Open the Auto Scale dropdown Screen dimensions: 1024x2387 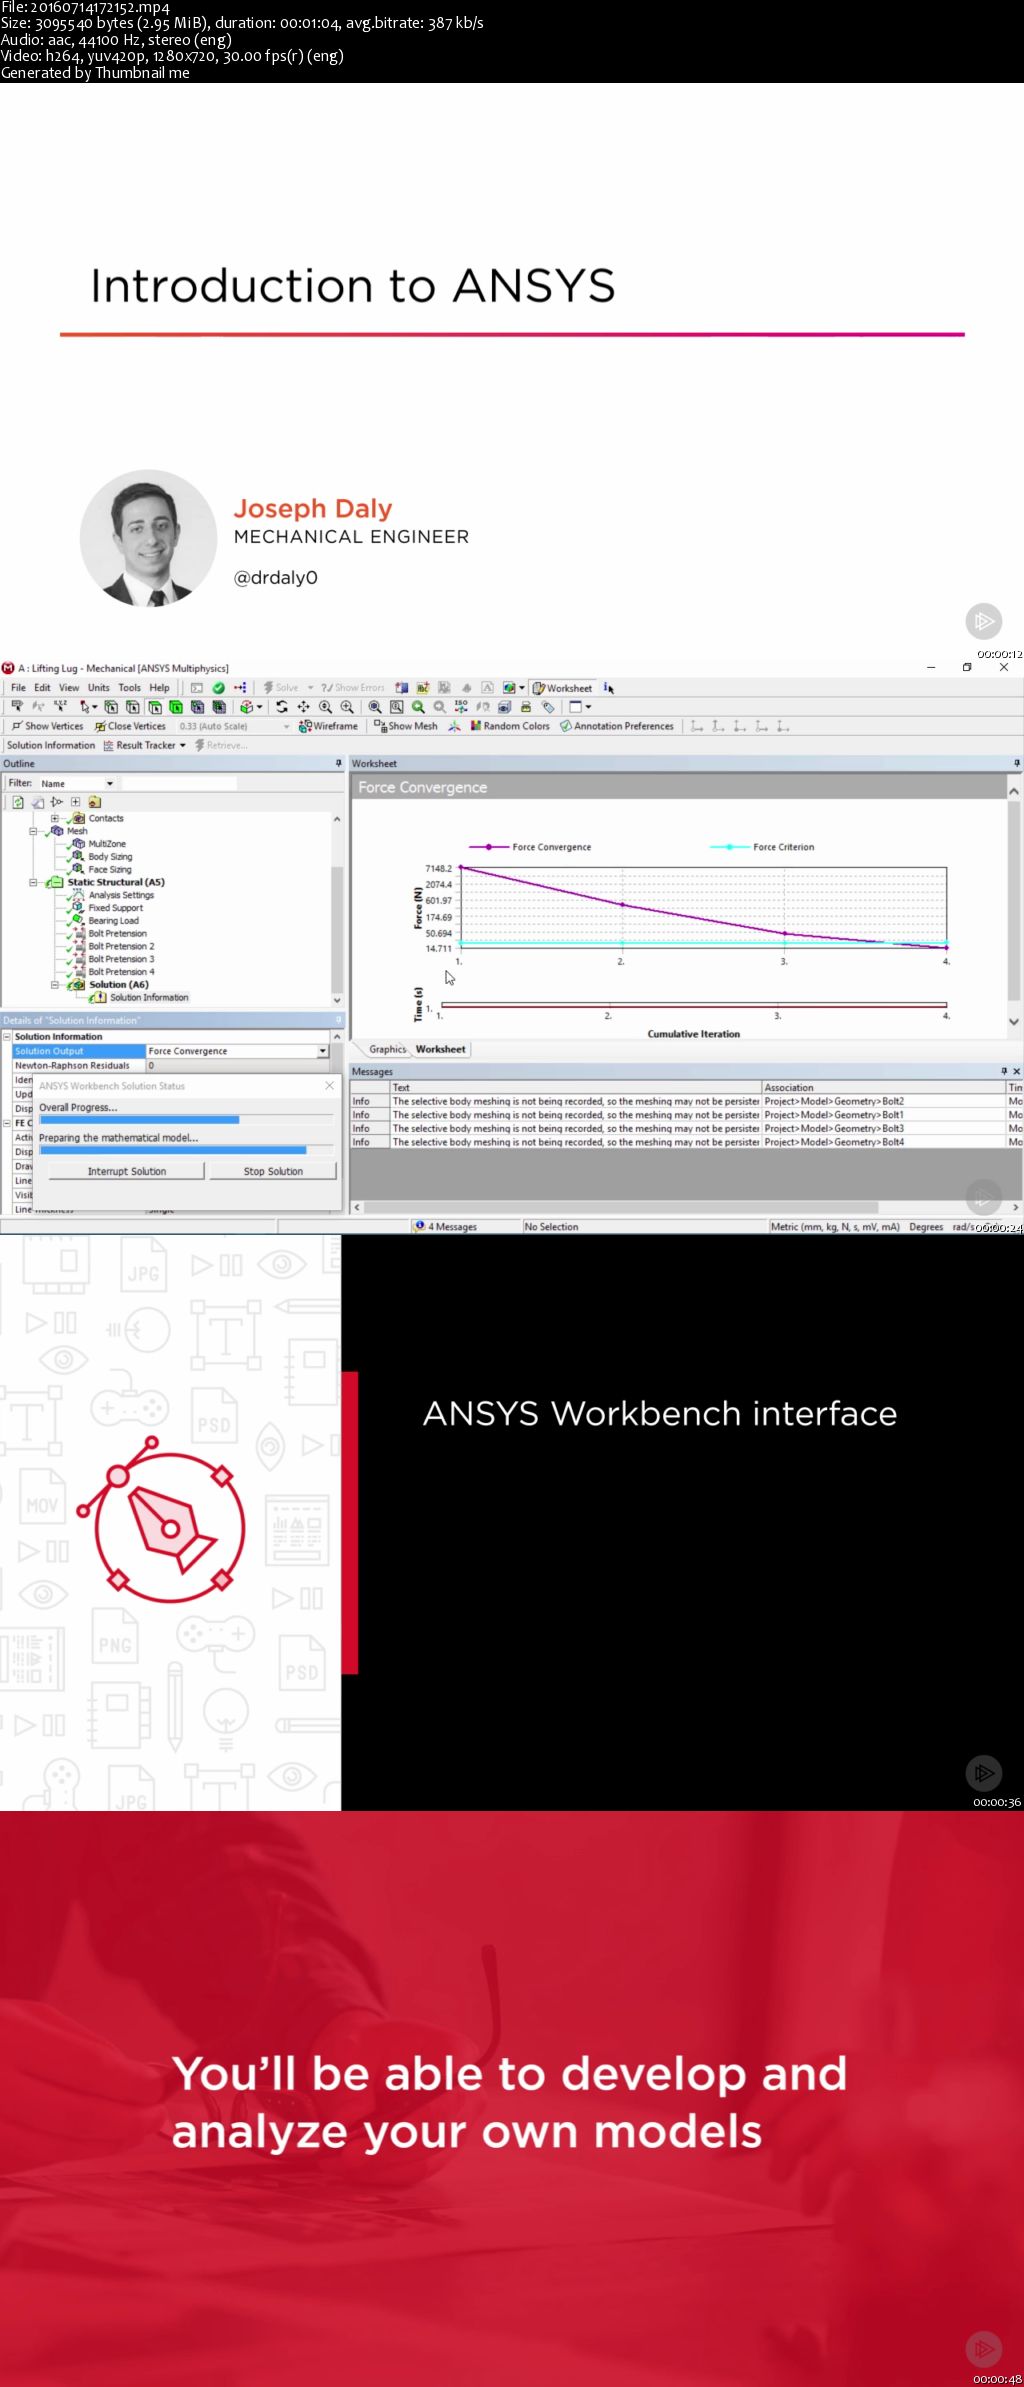286,727
